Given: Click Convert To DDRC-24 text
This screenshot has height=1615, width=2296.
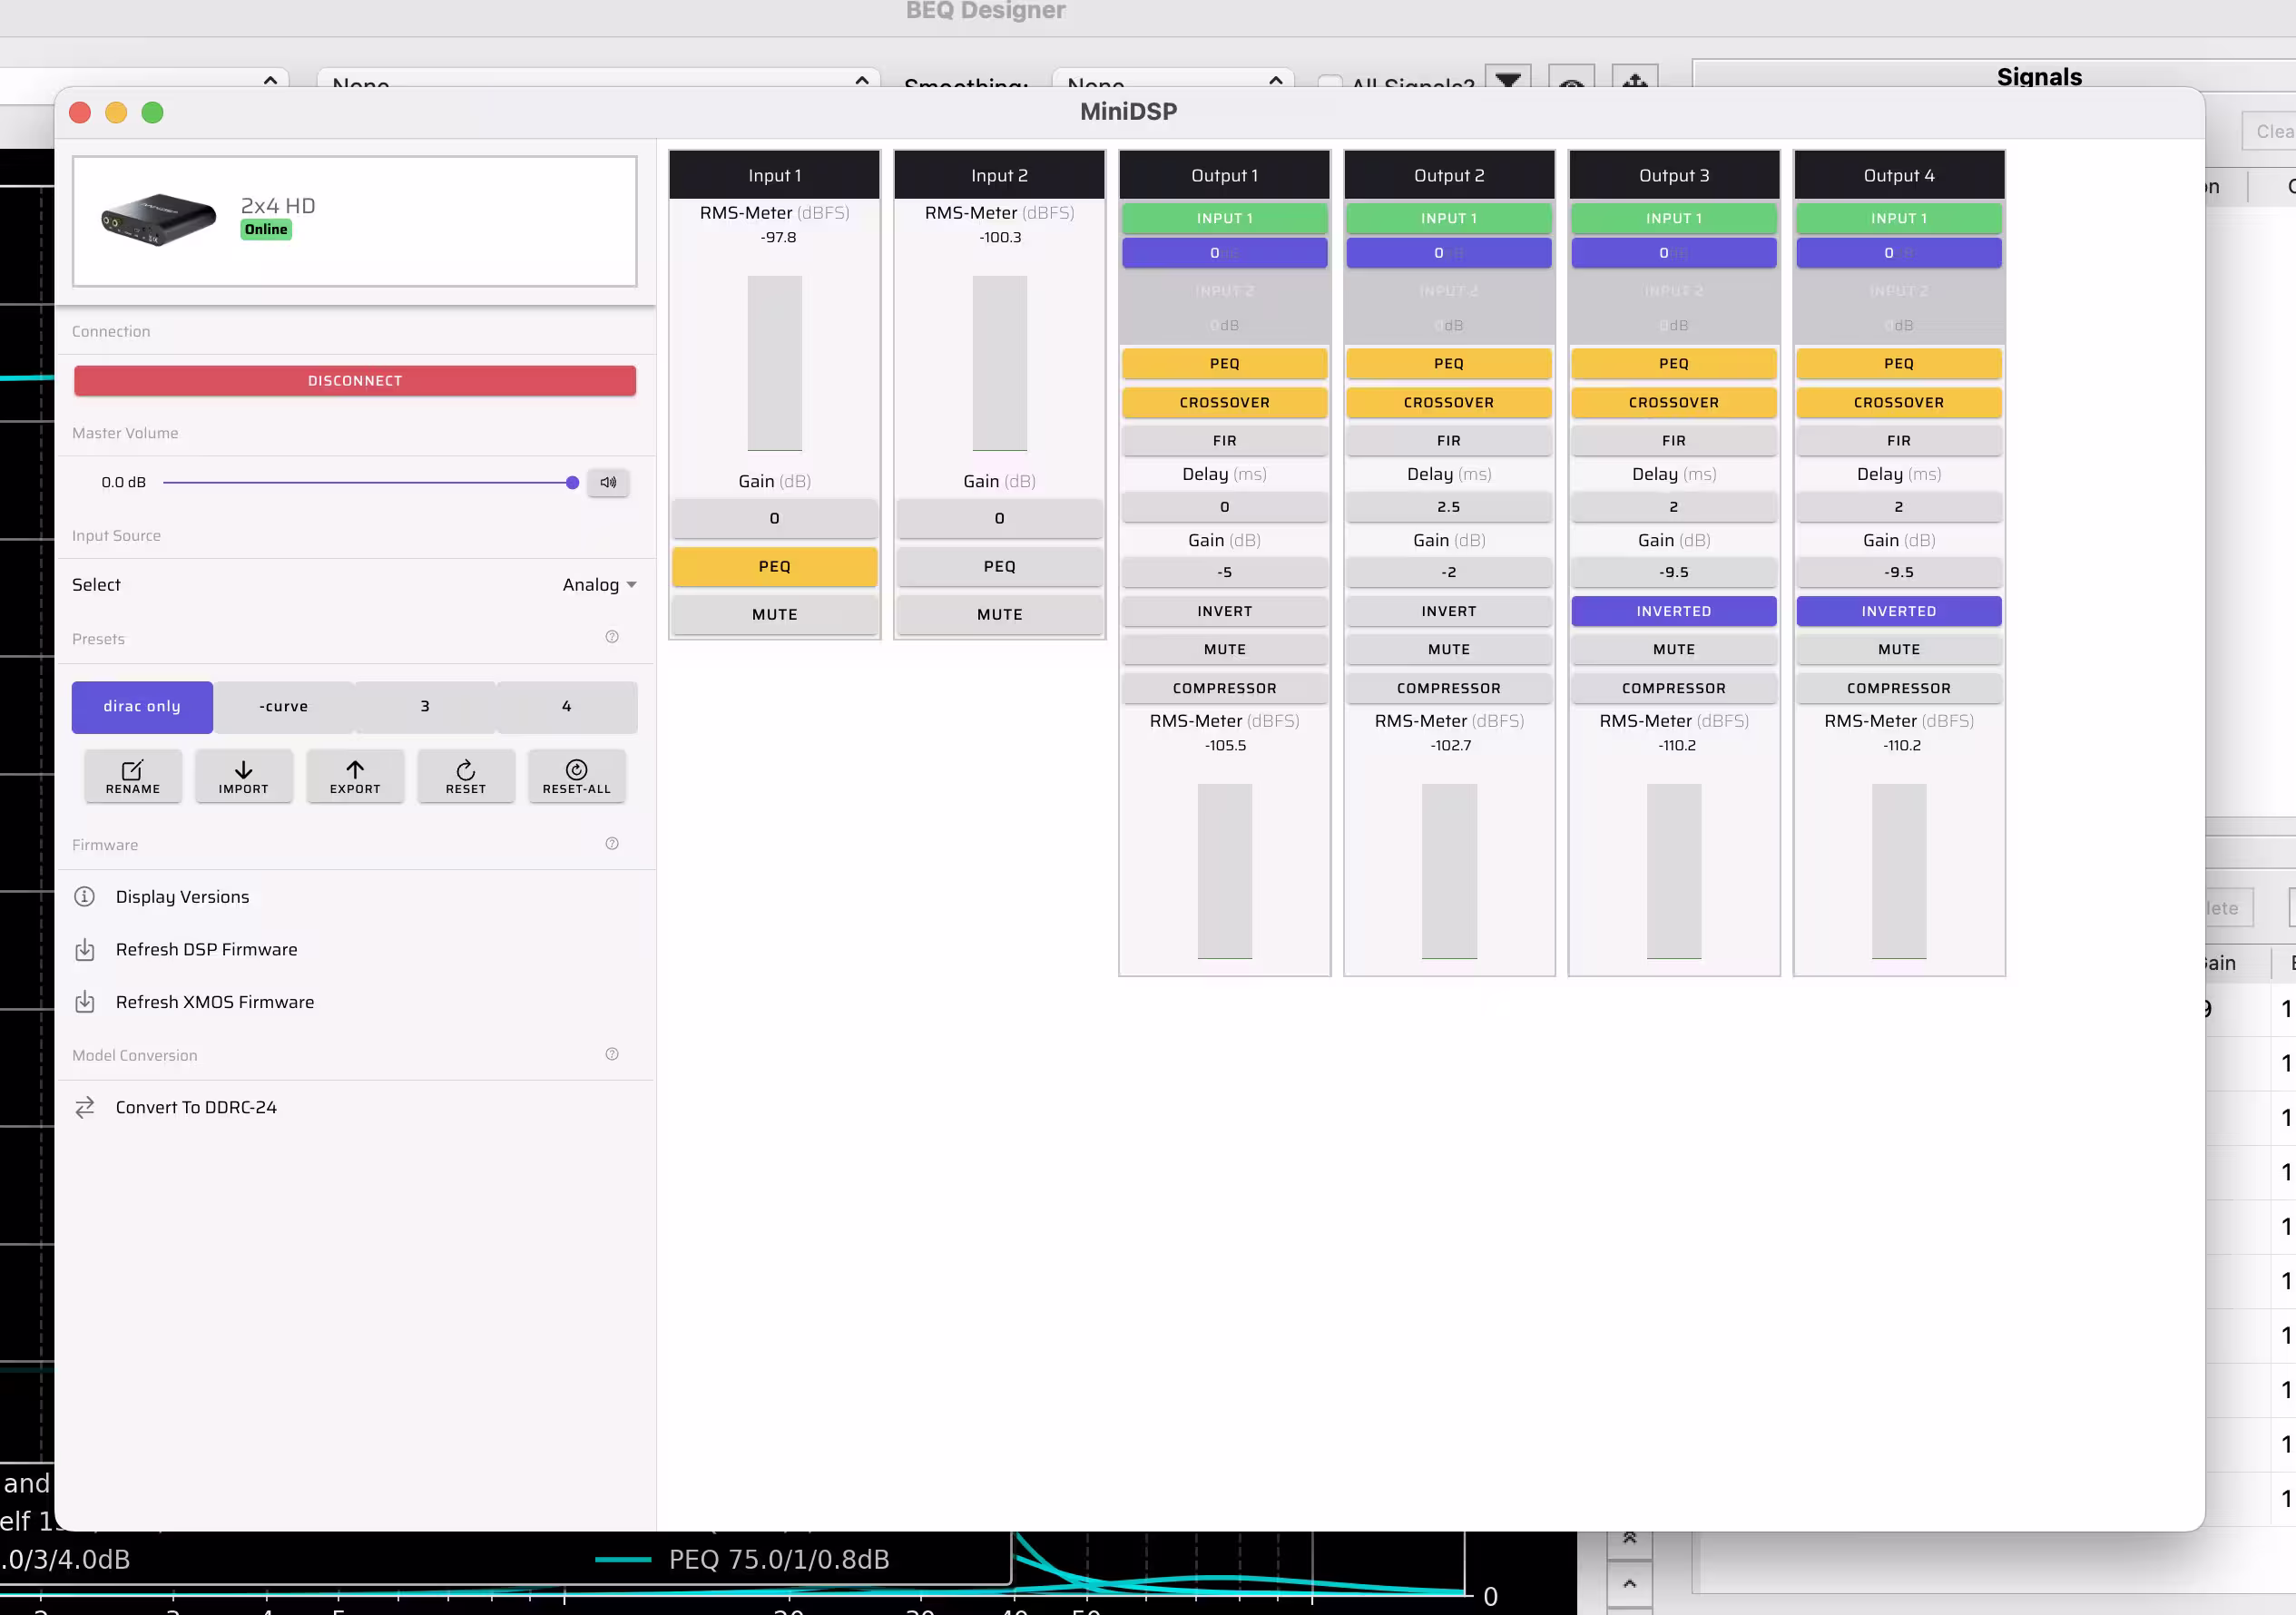Looking at the screenshot, I should pyautogui.click(x=196, y=1107).
